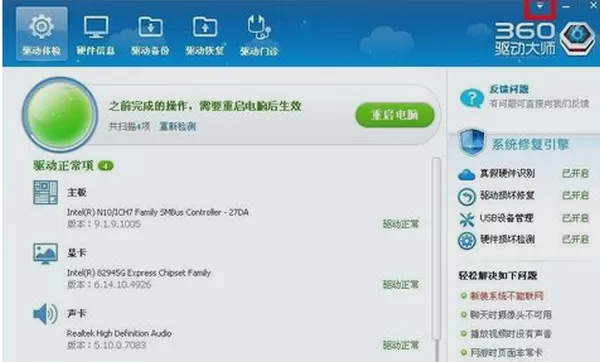Click the 驱动损坏修复 icon
This screenshot has width=600, height=362.
466,197
